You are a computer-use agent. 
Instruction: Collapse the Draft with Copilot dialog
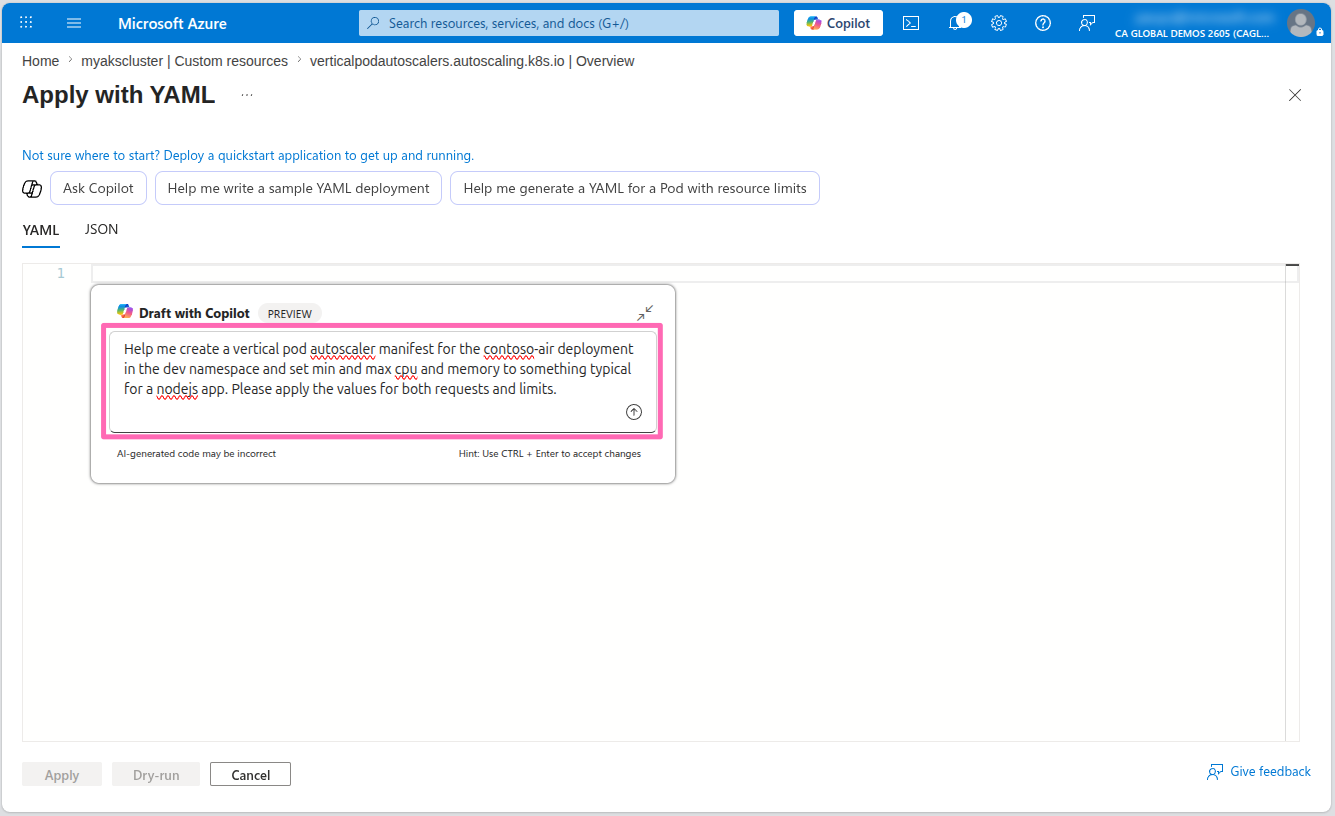pyautogui.click(x=645, y=313)
